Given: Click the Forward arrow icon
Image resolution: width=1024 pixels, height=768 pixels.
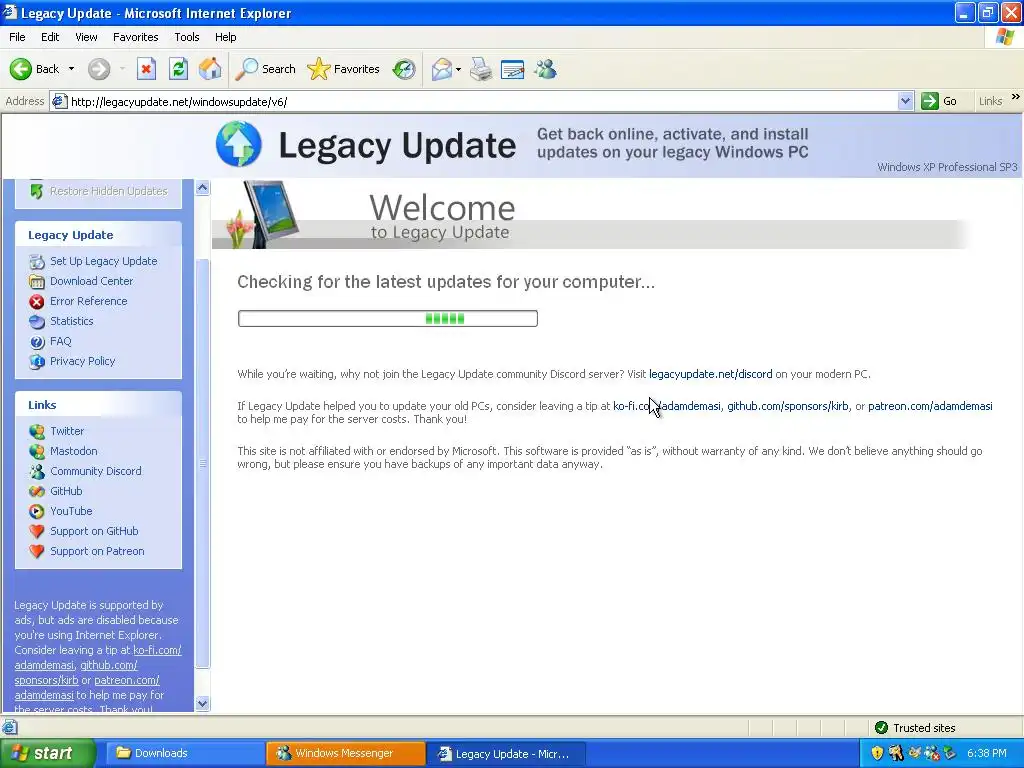Looking at the screenshot, I should pyautogui.click(x=99, y=69).
